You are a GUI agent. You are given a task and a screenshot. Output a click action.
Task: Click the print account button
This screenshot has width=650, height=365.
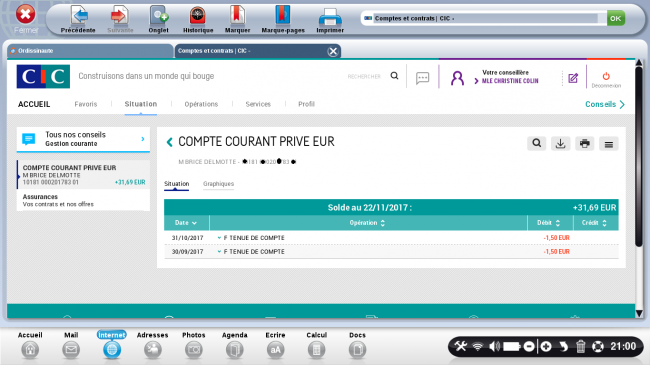[585, 144]
